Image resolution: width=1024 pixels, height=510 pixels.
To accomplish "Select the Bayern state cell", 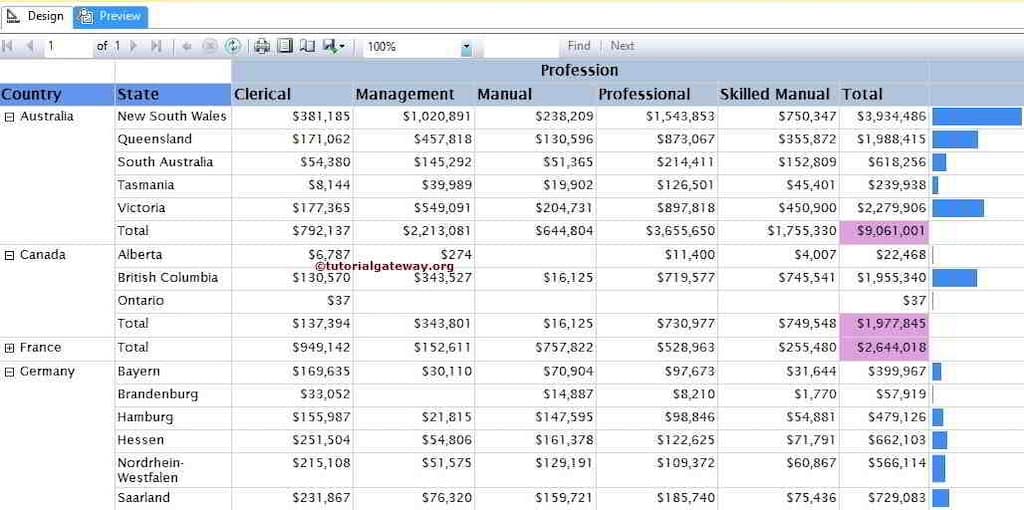I will coord(173,372).
